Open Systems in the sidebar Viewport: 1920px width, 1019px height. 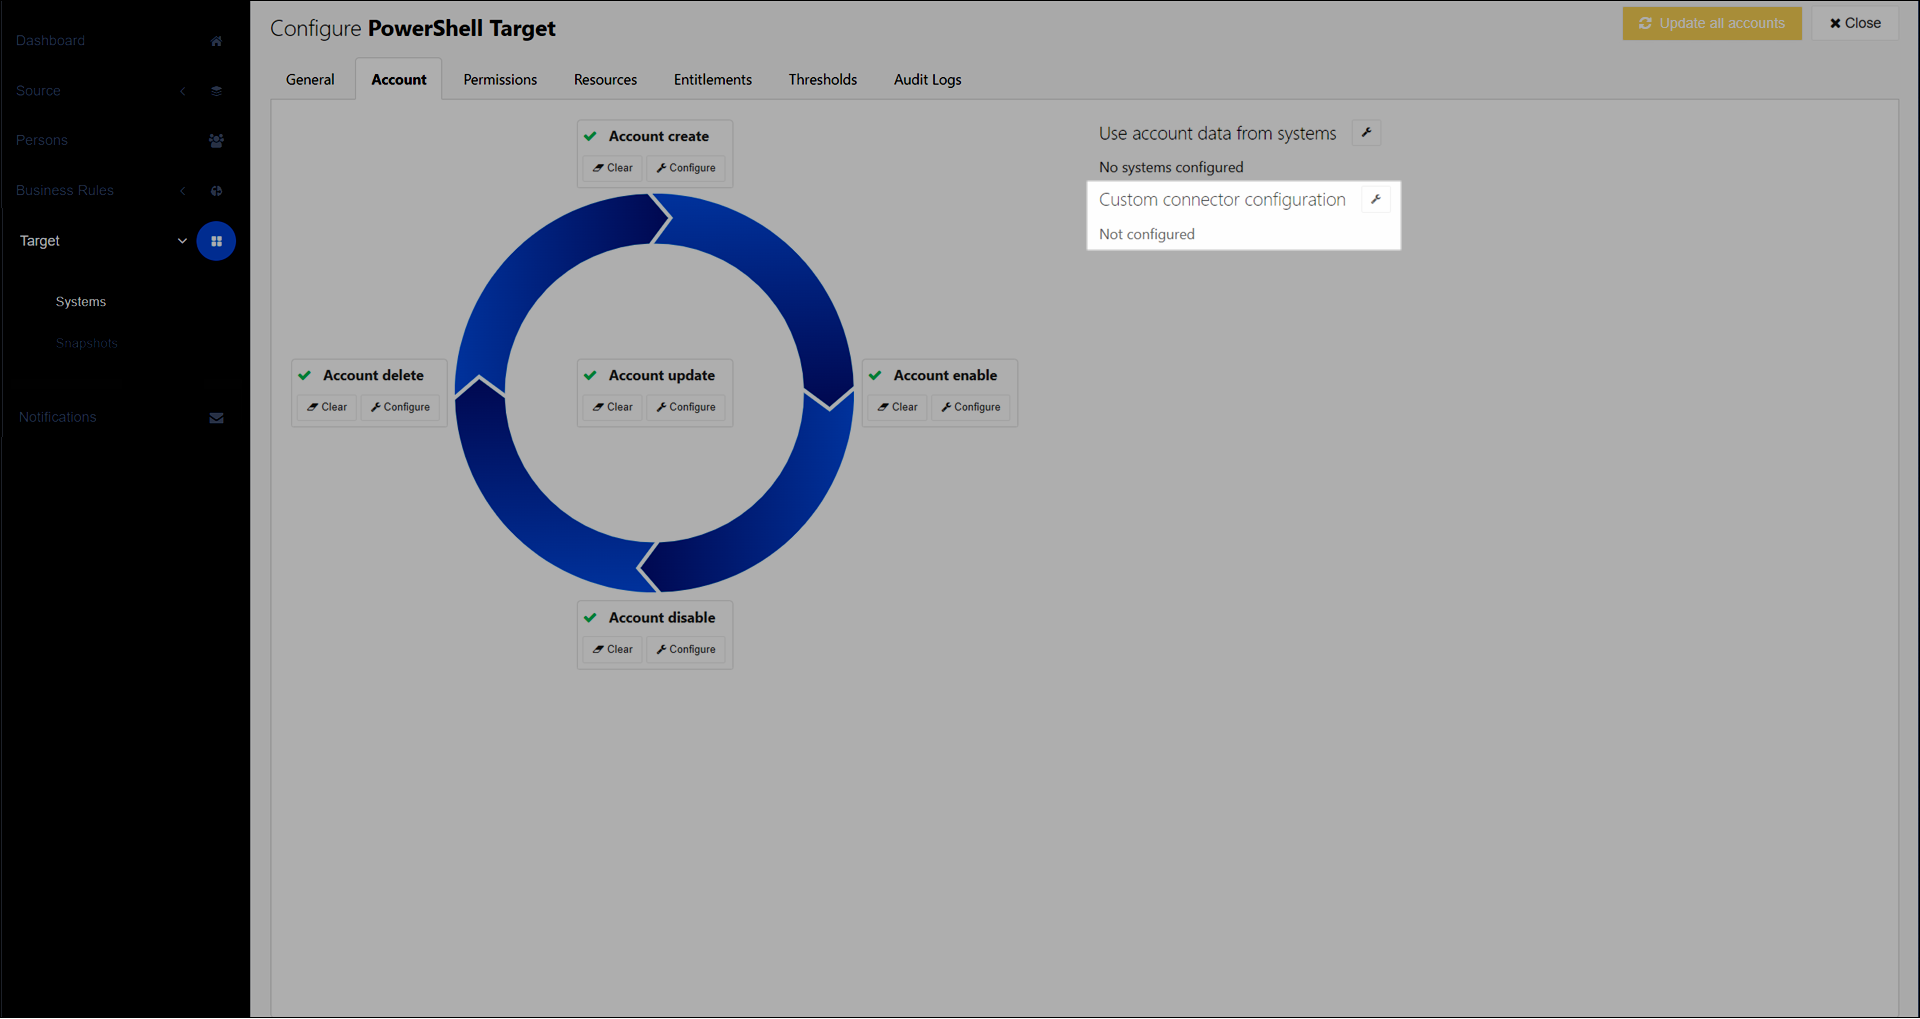coord(81,302)
